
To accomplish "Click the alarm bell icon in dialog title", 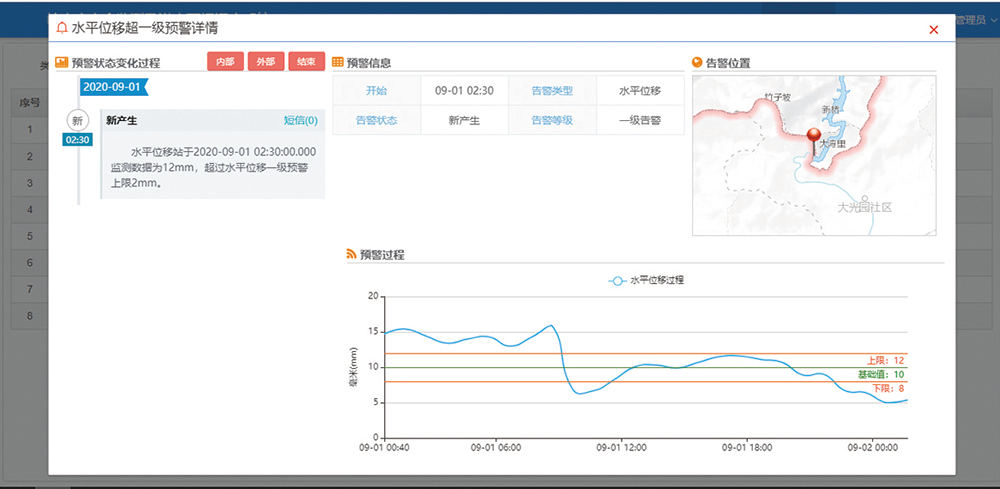I will point(63,29).
